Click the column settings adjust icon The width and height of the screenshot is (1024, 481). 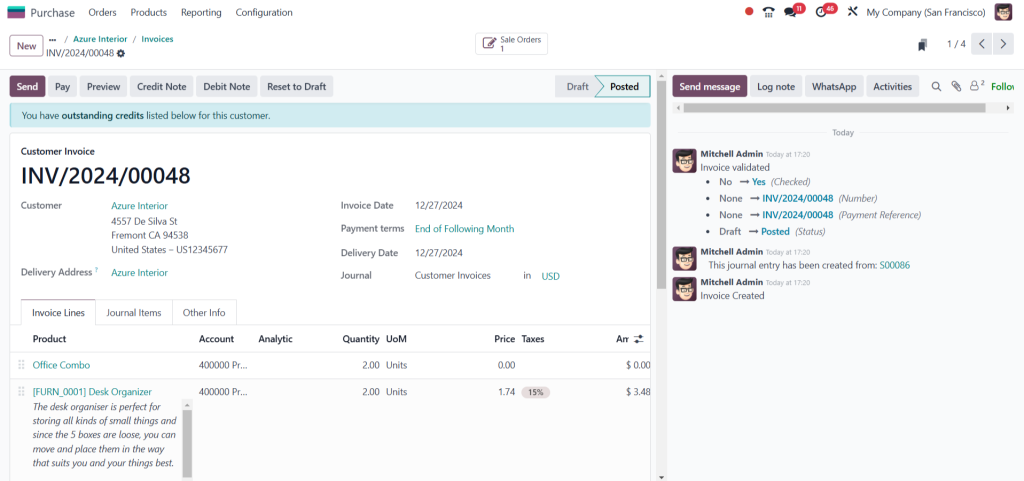coord(639,339)
